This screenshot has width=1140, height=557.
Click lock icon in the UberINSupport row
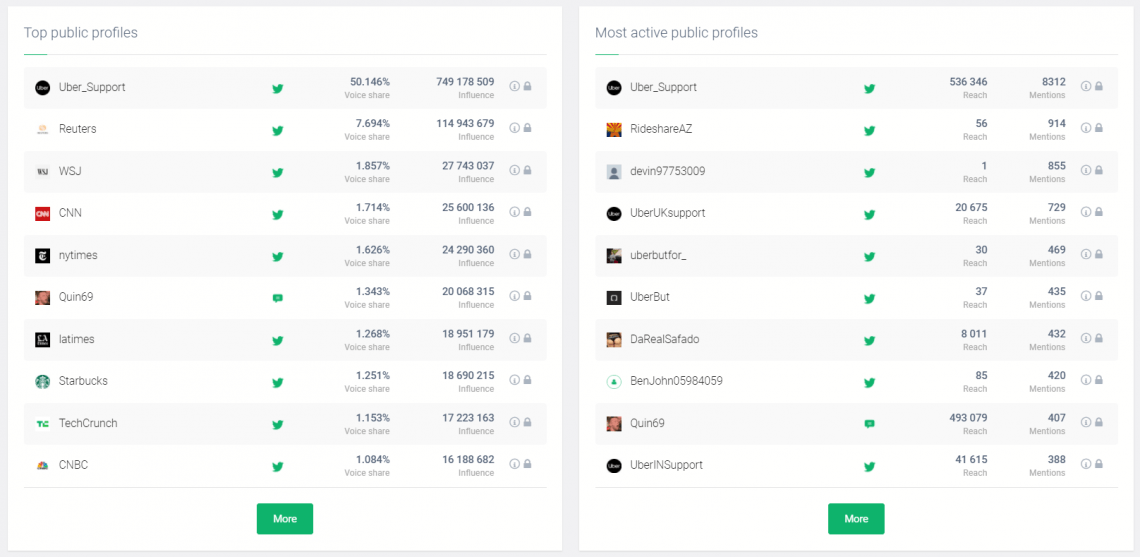[x=1098, y=464]
